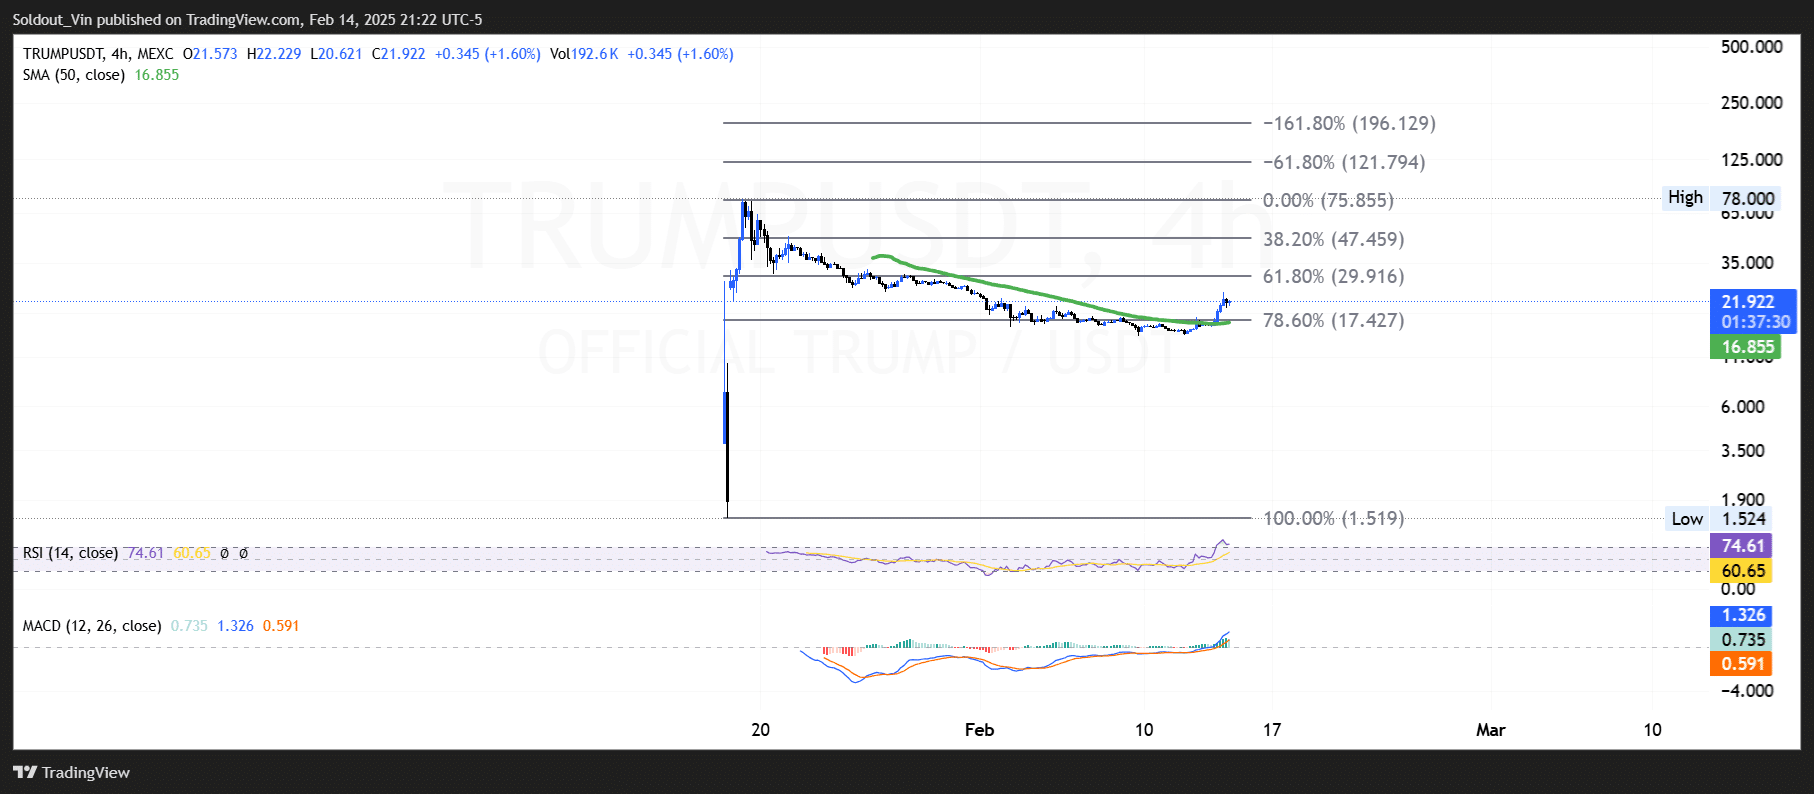The height and width of the screenshot is (794, 1814).
Task: Click the 20 date on time axis
Action: (x=761, y=730)
